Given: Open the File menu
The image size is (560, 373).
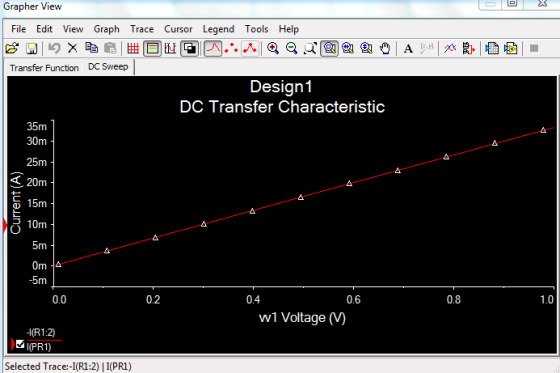Looking at the screenshot, I should 19,29.
